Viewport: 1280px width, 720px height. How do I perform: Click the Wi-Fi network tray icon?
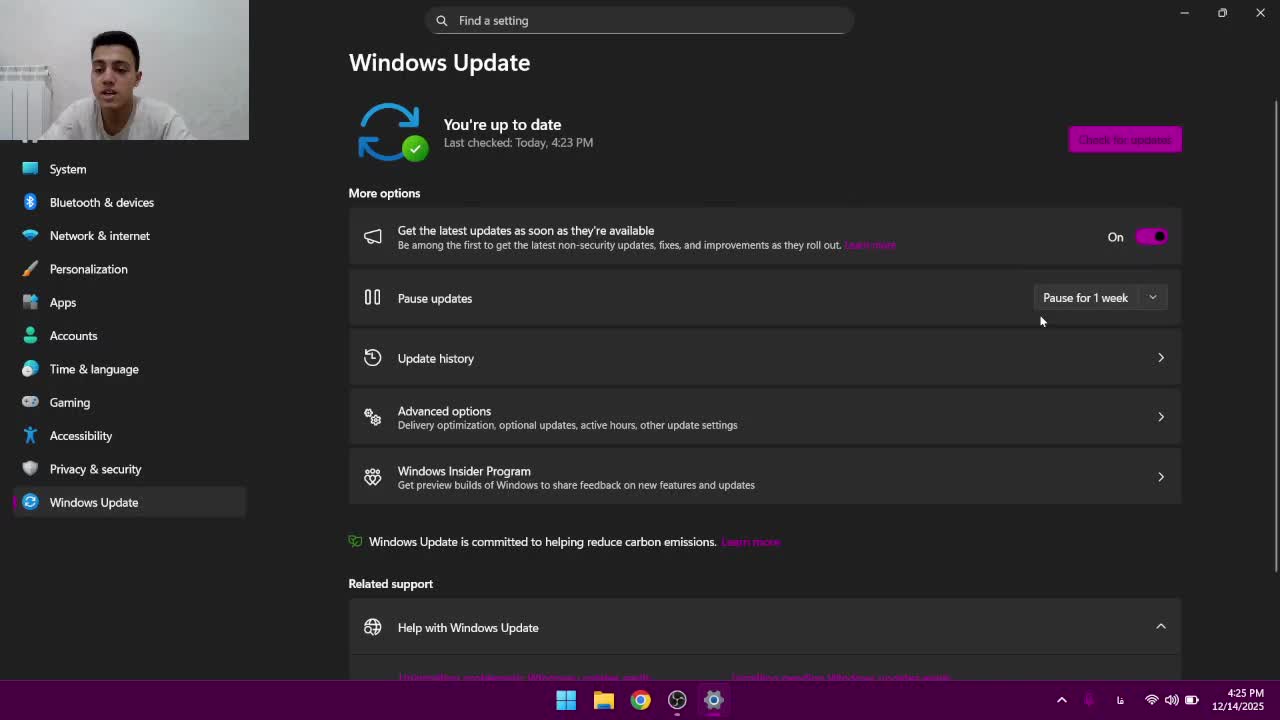1152,700
